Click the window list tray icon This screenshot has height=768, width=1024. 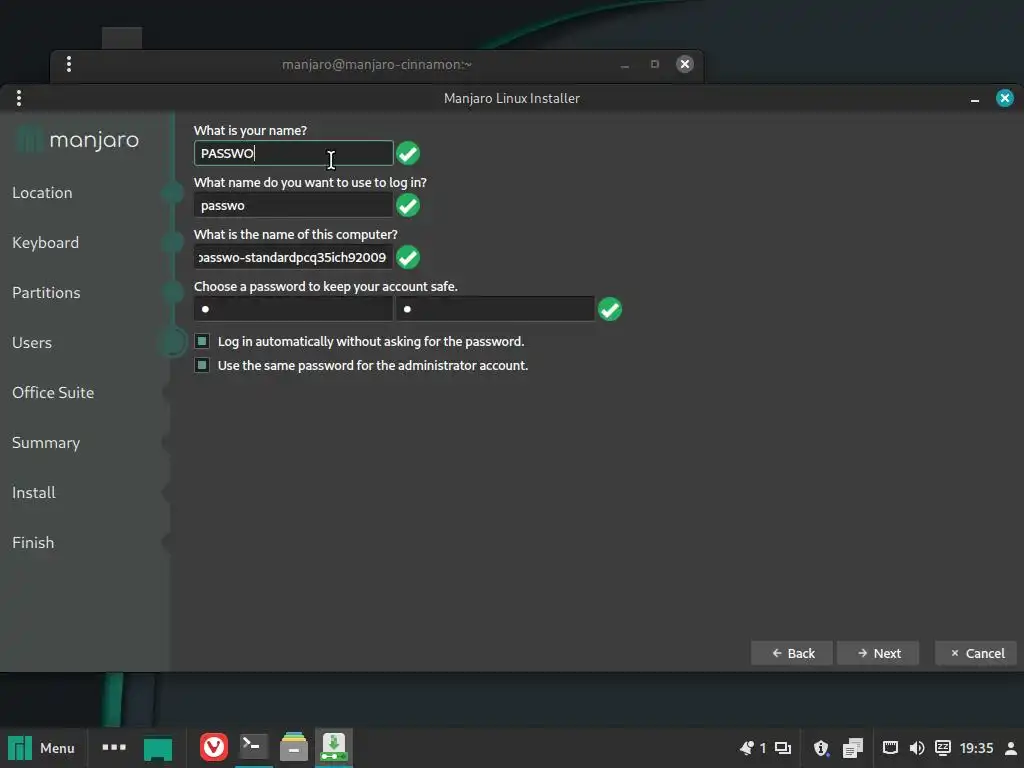(x=782, y=748)
